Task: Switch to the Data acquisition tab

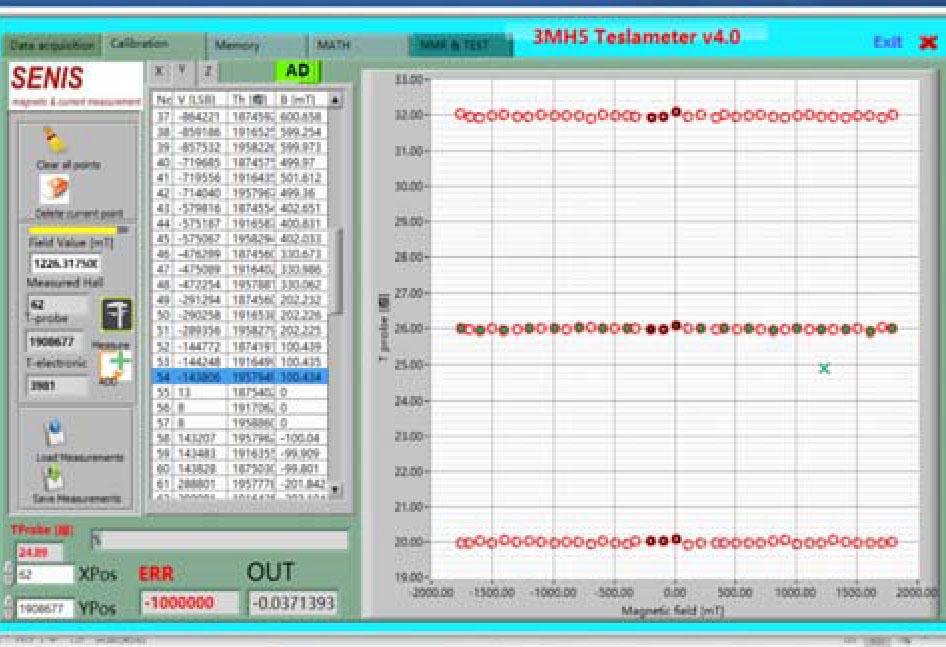Action: point(50,46)
